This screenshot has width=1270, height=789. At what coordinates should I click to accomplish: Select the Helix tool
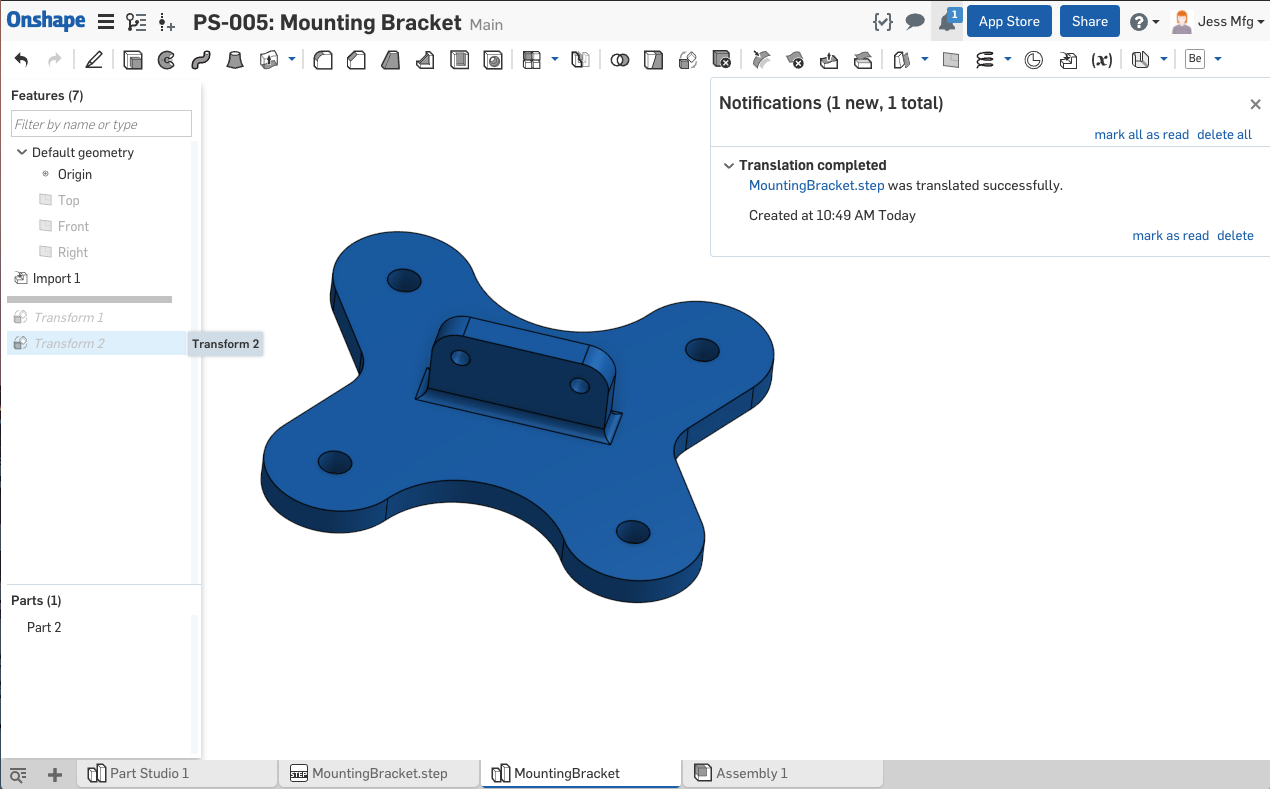[x=985, y=60]
